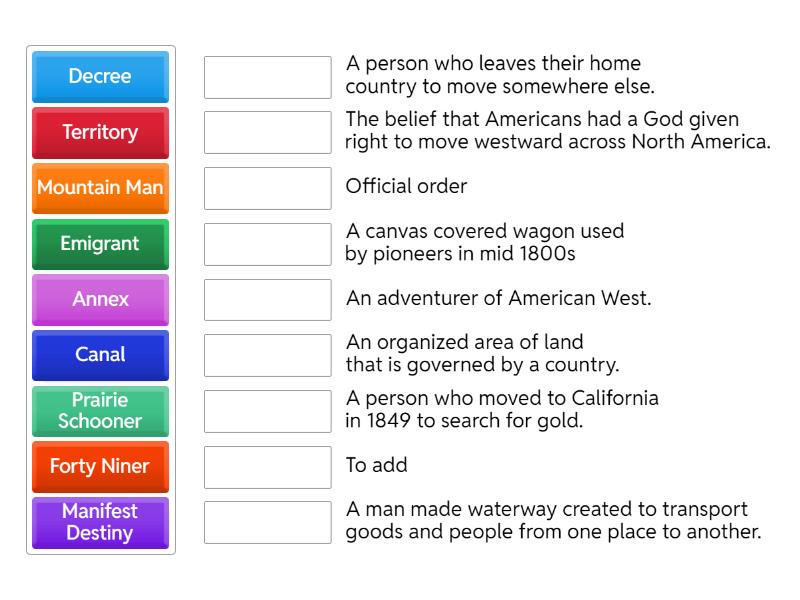Select the Emigrant word tile

pyautogui.click(x=100, y=244)
